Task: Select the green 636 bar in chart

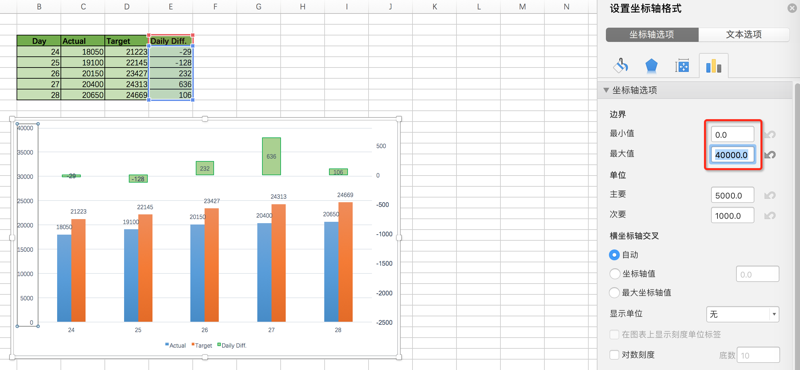Action: point(271,156)
